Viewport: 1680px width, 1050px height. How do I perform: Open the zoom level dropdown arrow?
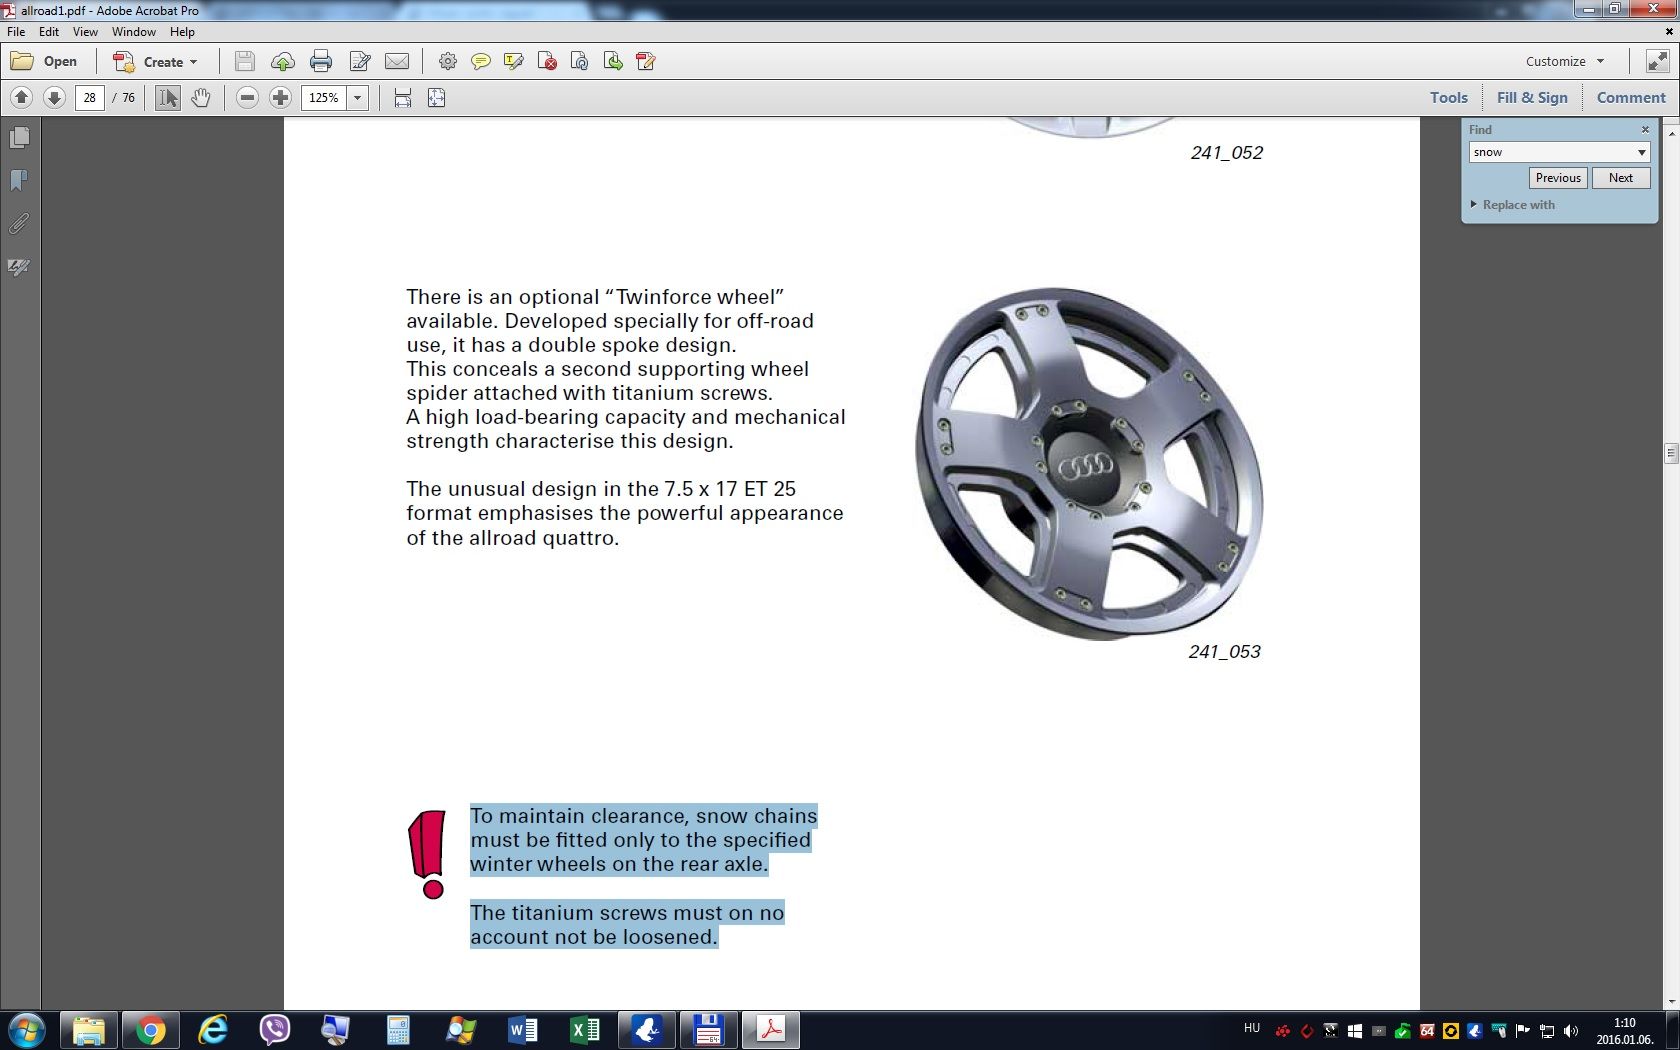(x=357, y=97)
